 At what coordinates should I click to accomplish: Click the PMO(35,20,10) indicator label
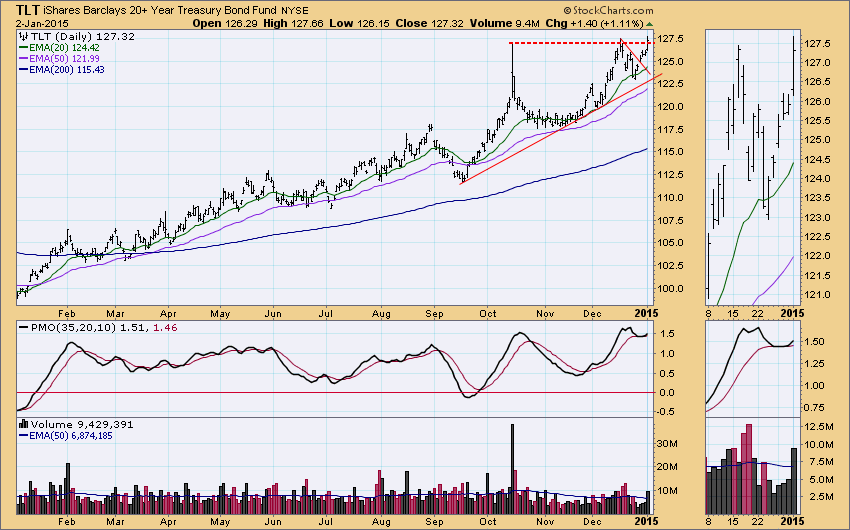click(73, 328)
